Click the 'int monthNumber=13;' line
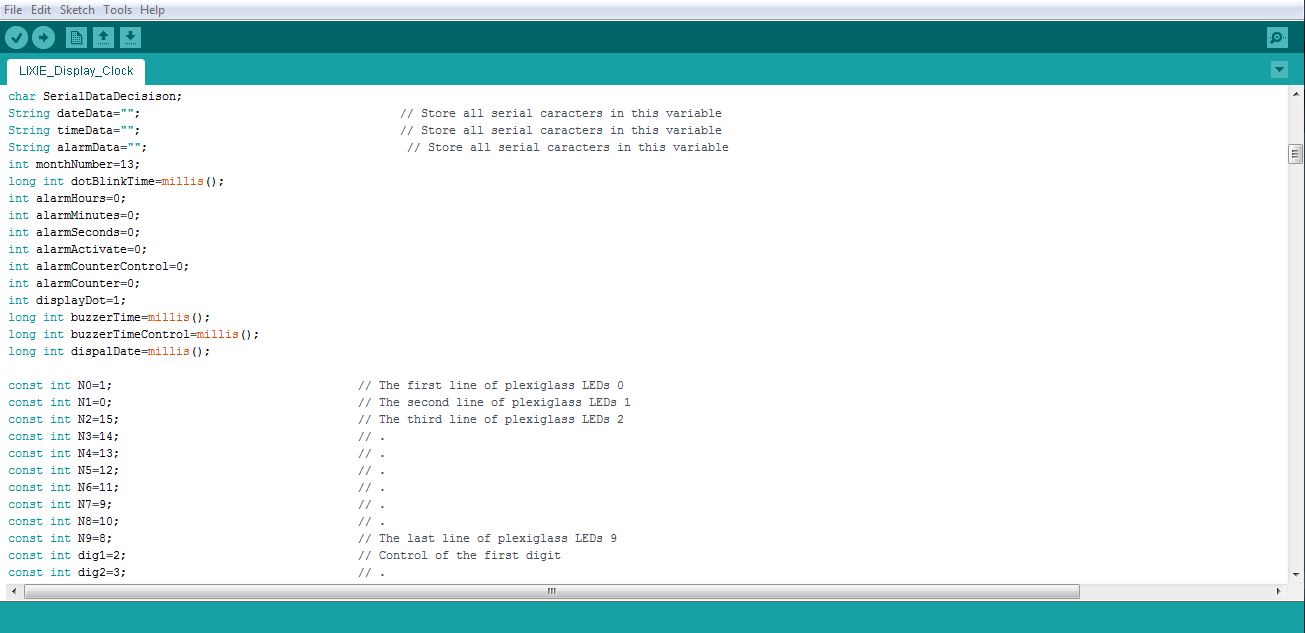 [x=74, y=165]
